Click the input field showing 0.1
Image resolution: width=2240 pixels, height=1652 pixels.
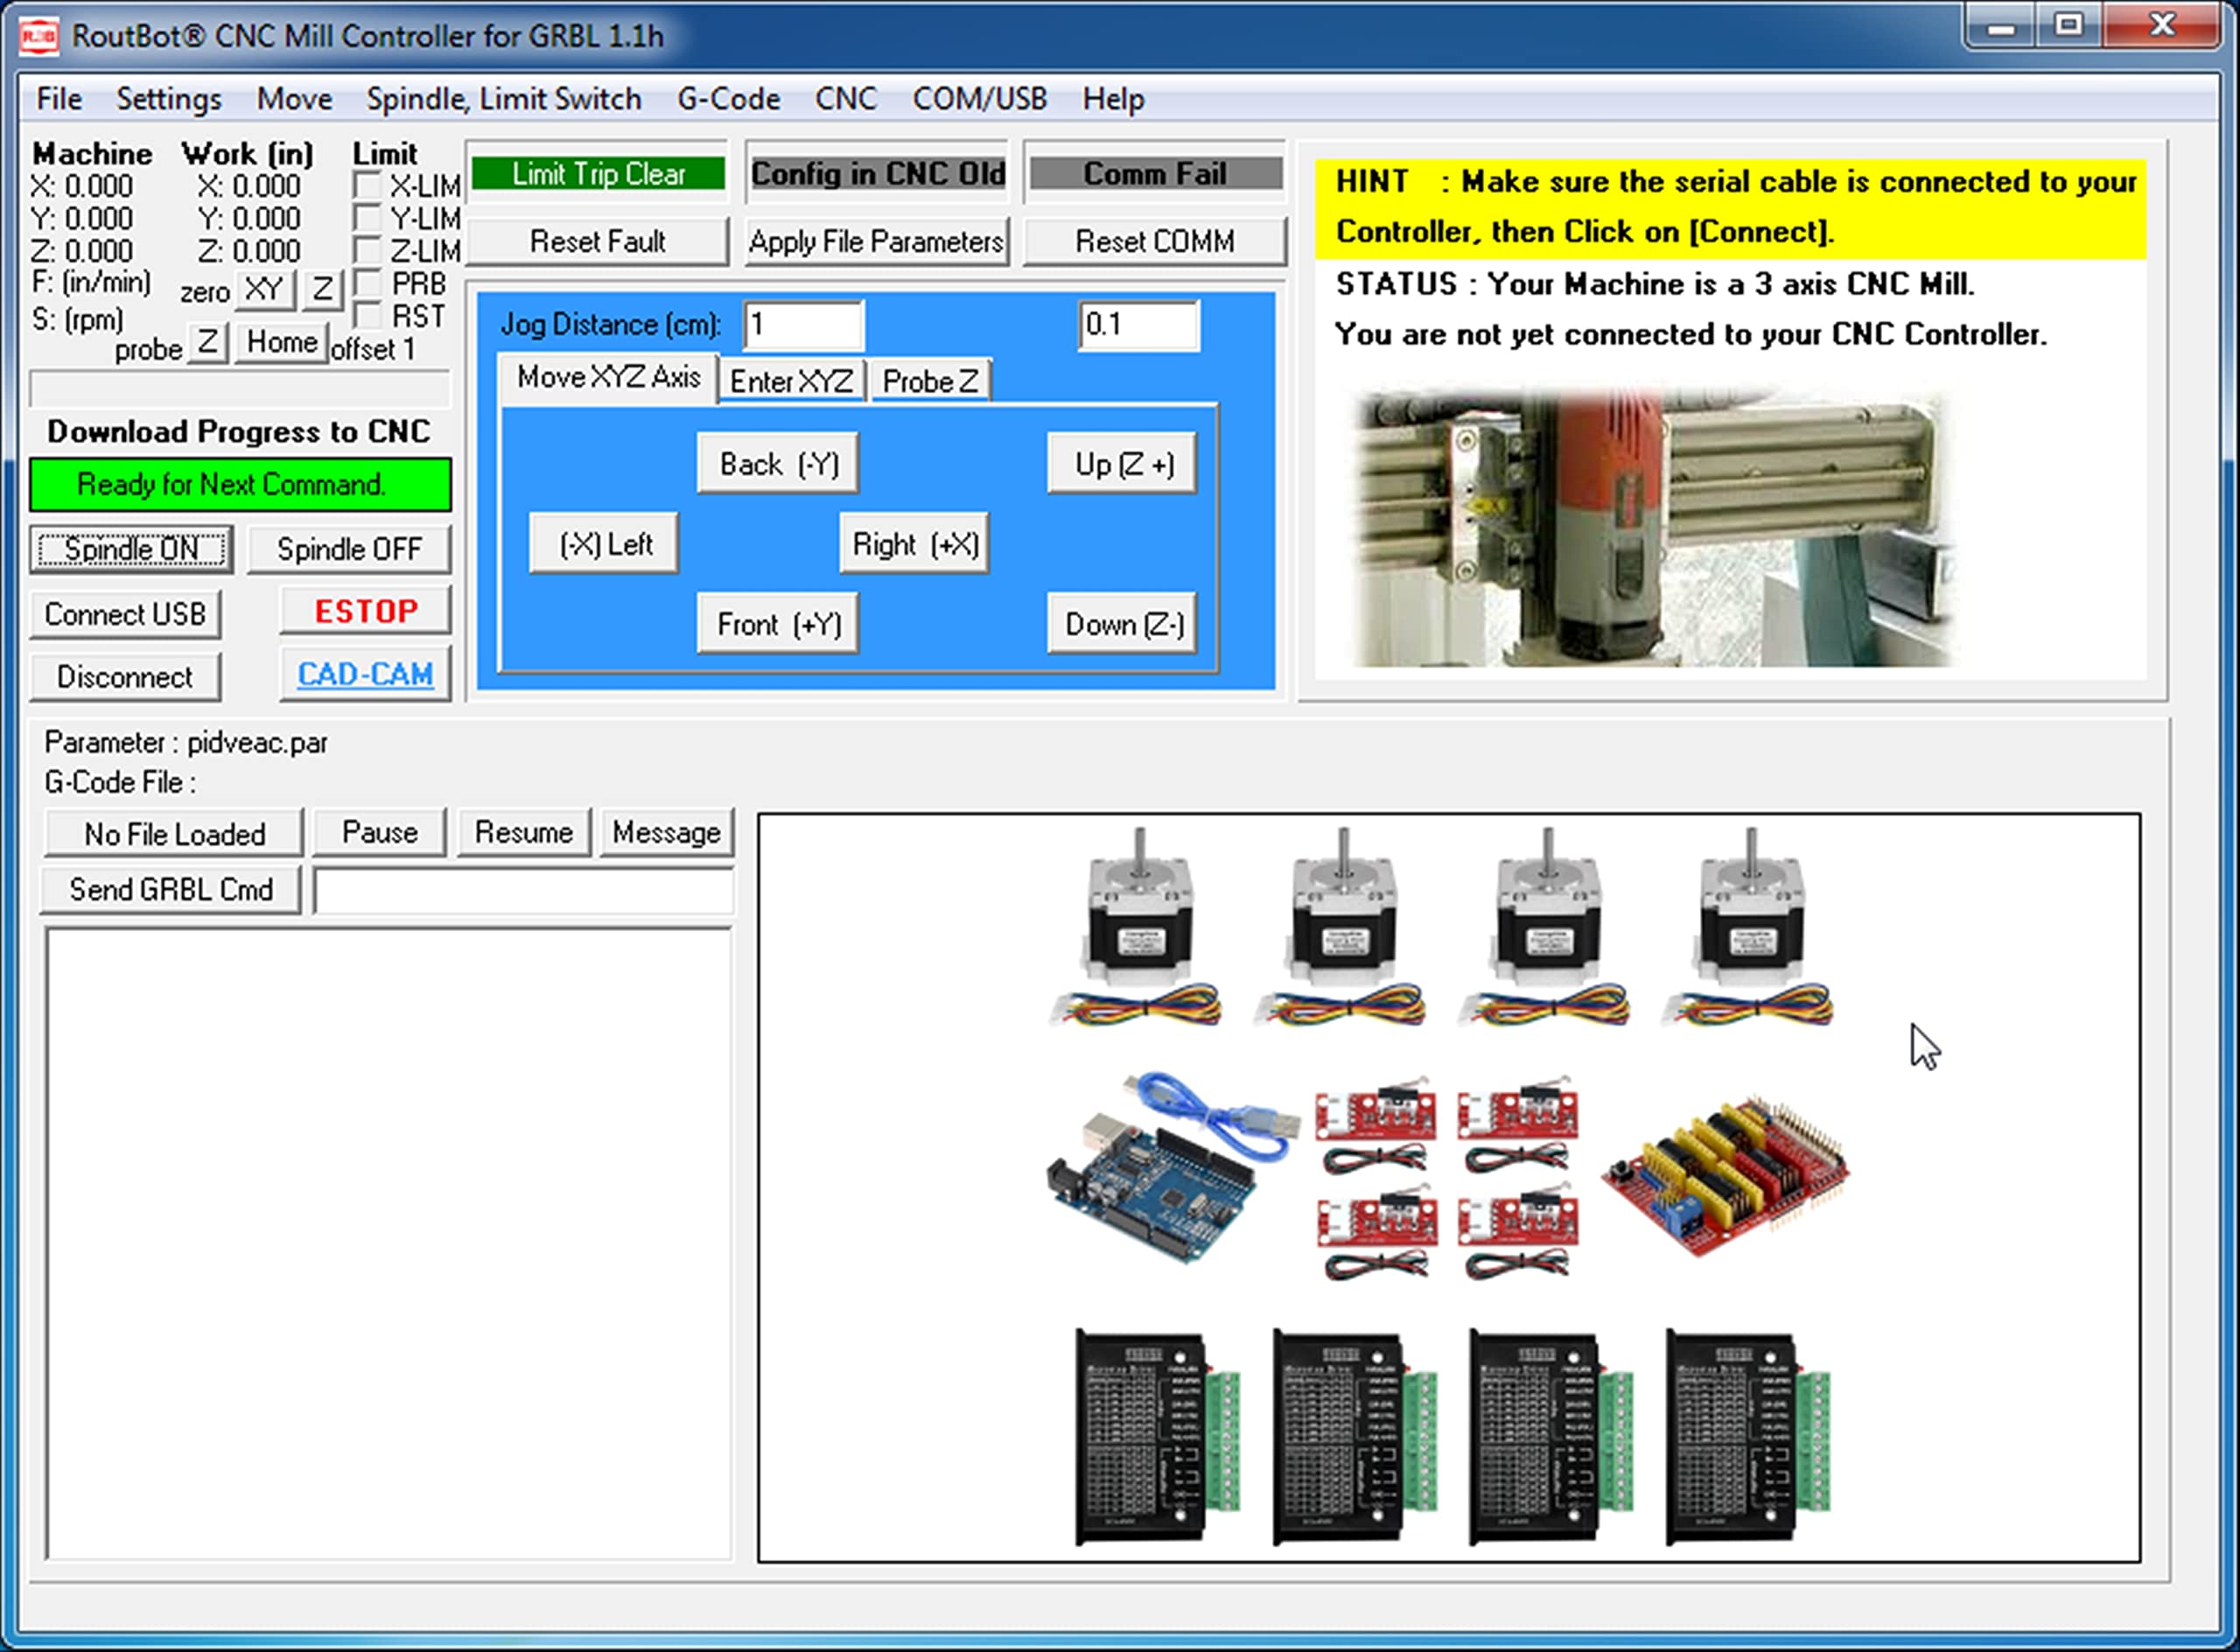pos(1139,325)
